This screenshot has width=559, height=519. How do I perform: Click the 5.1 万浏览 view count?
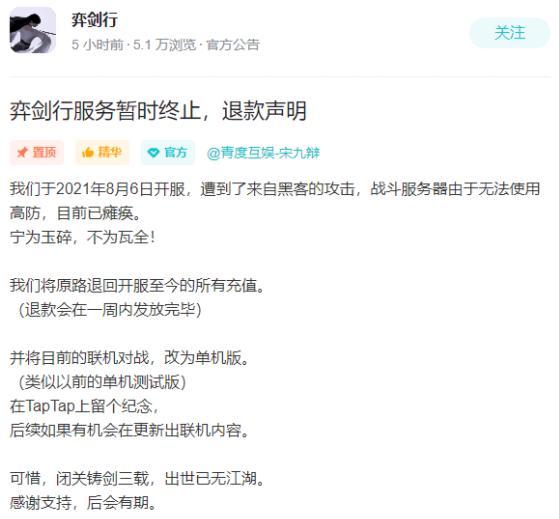tap(164, 45)
